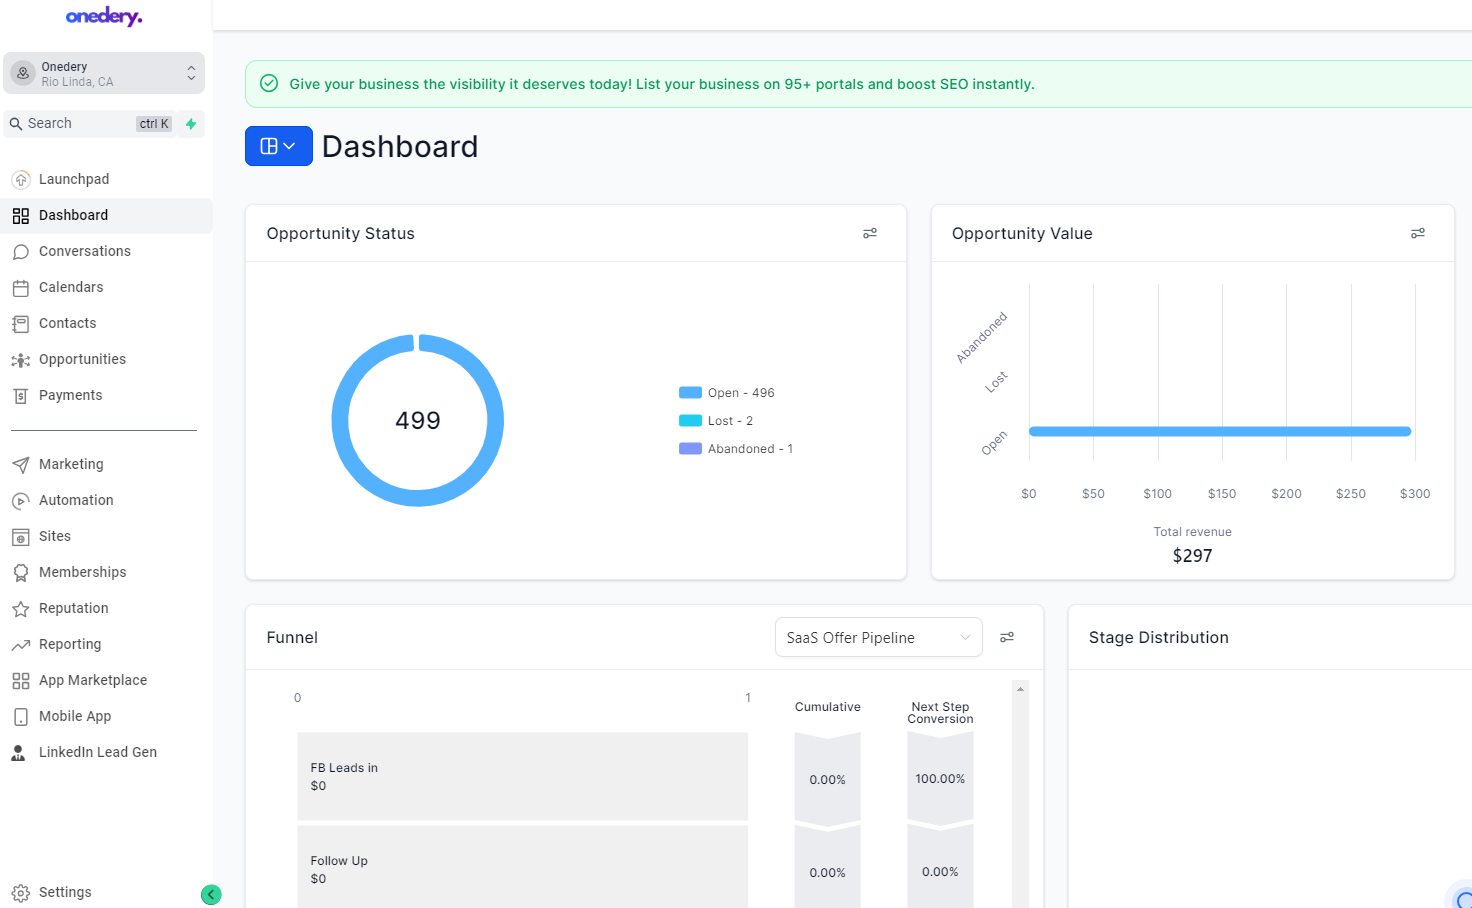Open Funnel widget filter settings icon
Screen dimensions: 1472x908
(1007, 637)
